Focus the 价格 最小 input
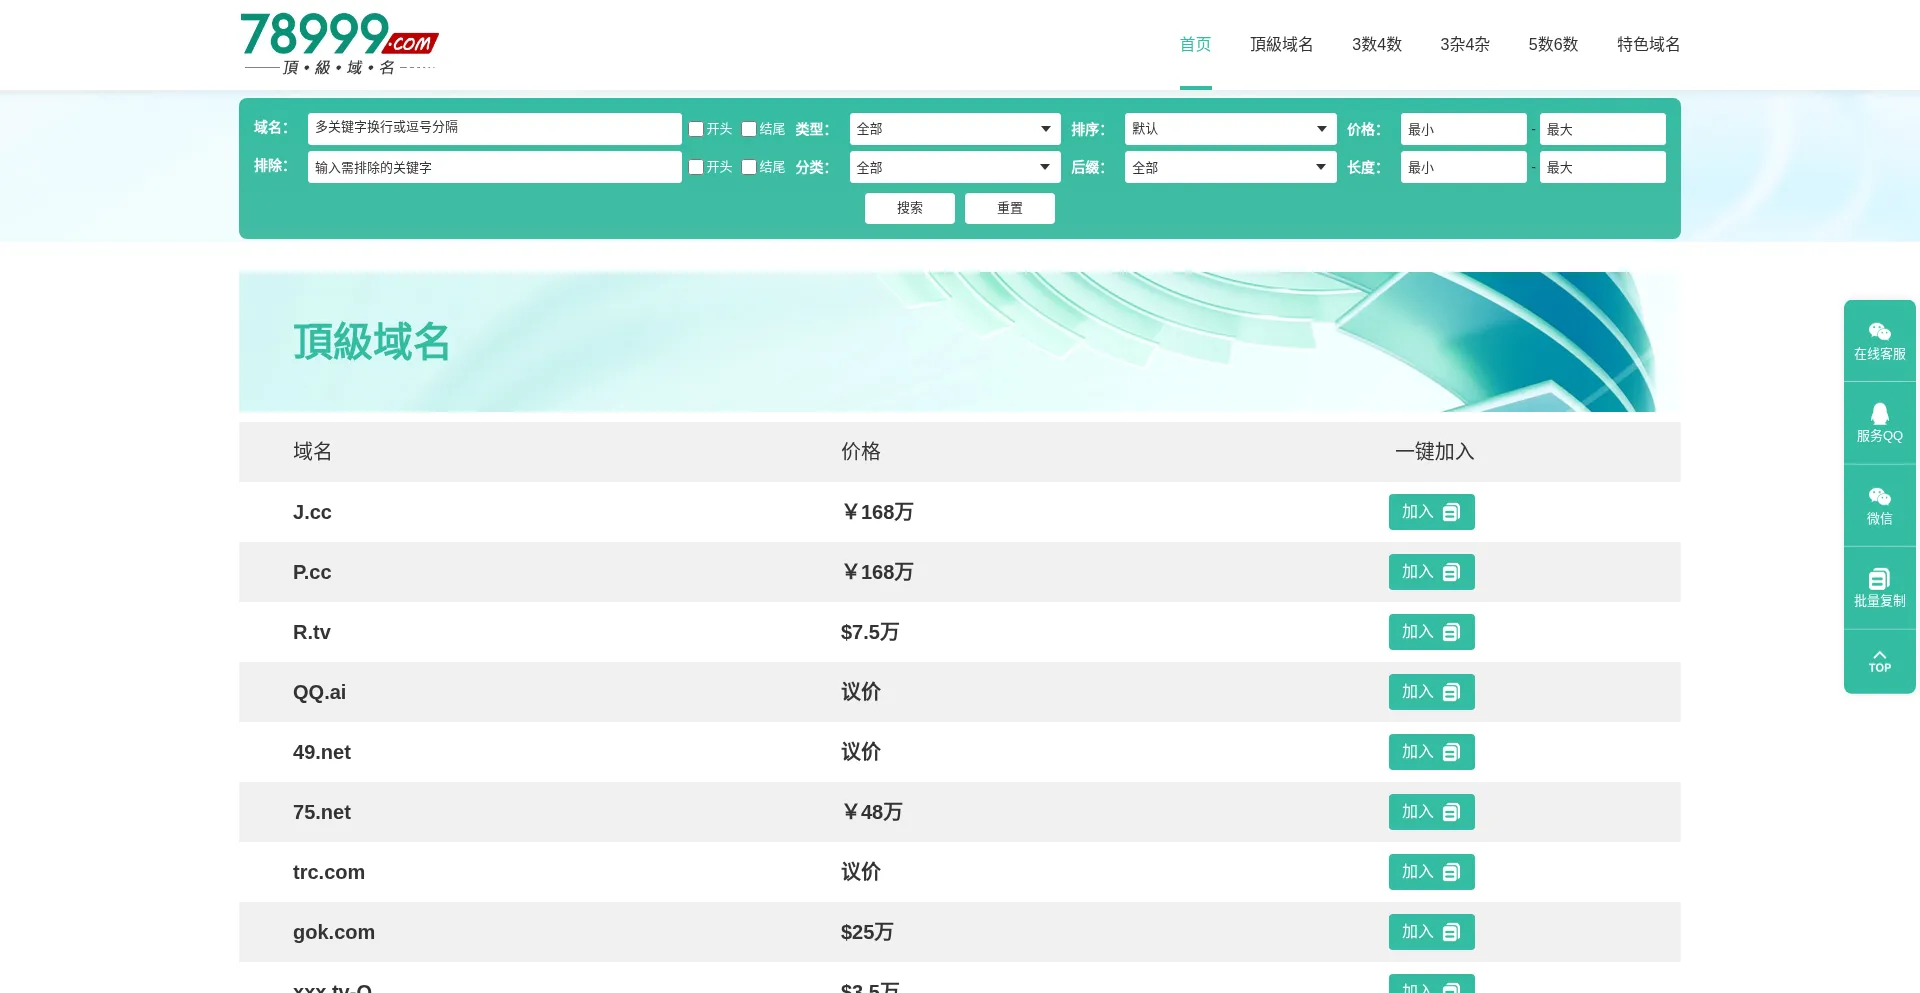Screen dimensions: 1920x993 [1463, 129]
